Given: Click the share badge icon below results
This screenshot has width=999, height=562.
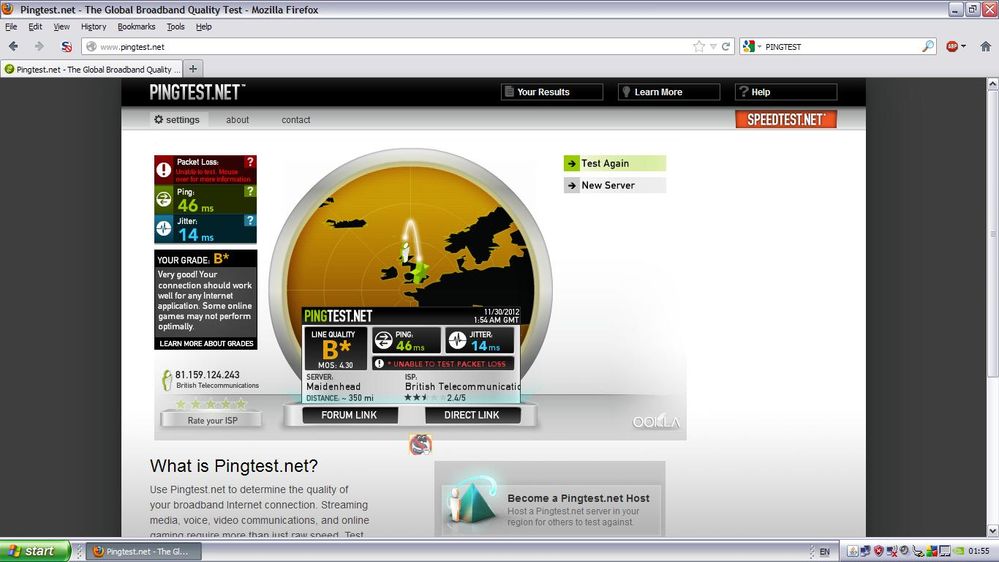Looking at the screenshot, I should 420,444.
